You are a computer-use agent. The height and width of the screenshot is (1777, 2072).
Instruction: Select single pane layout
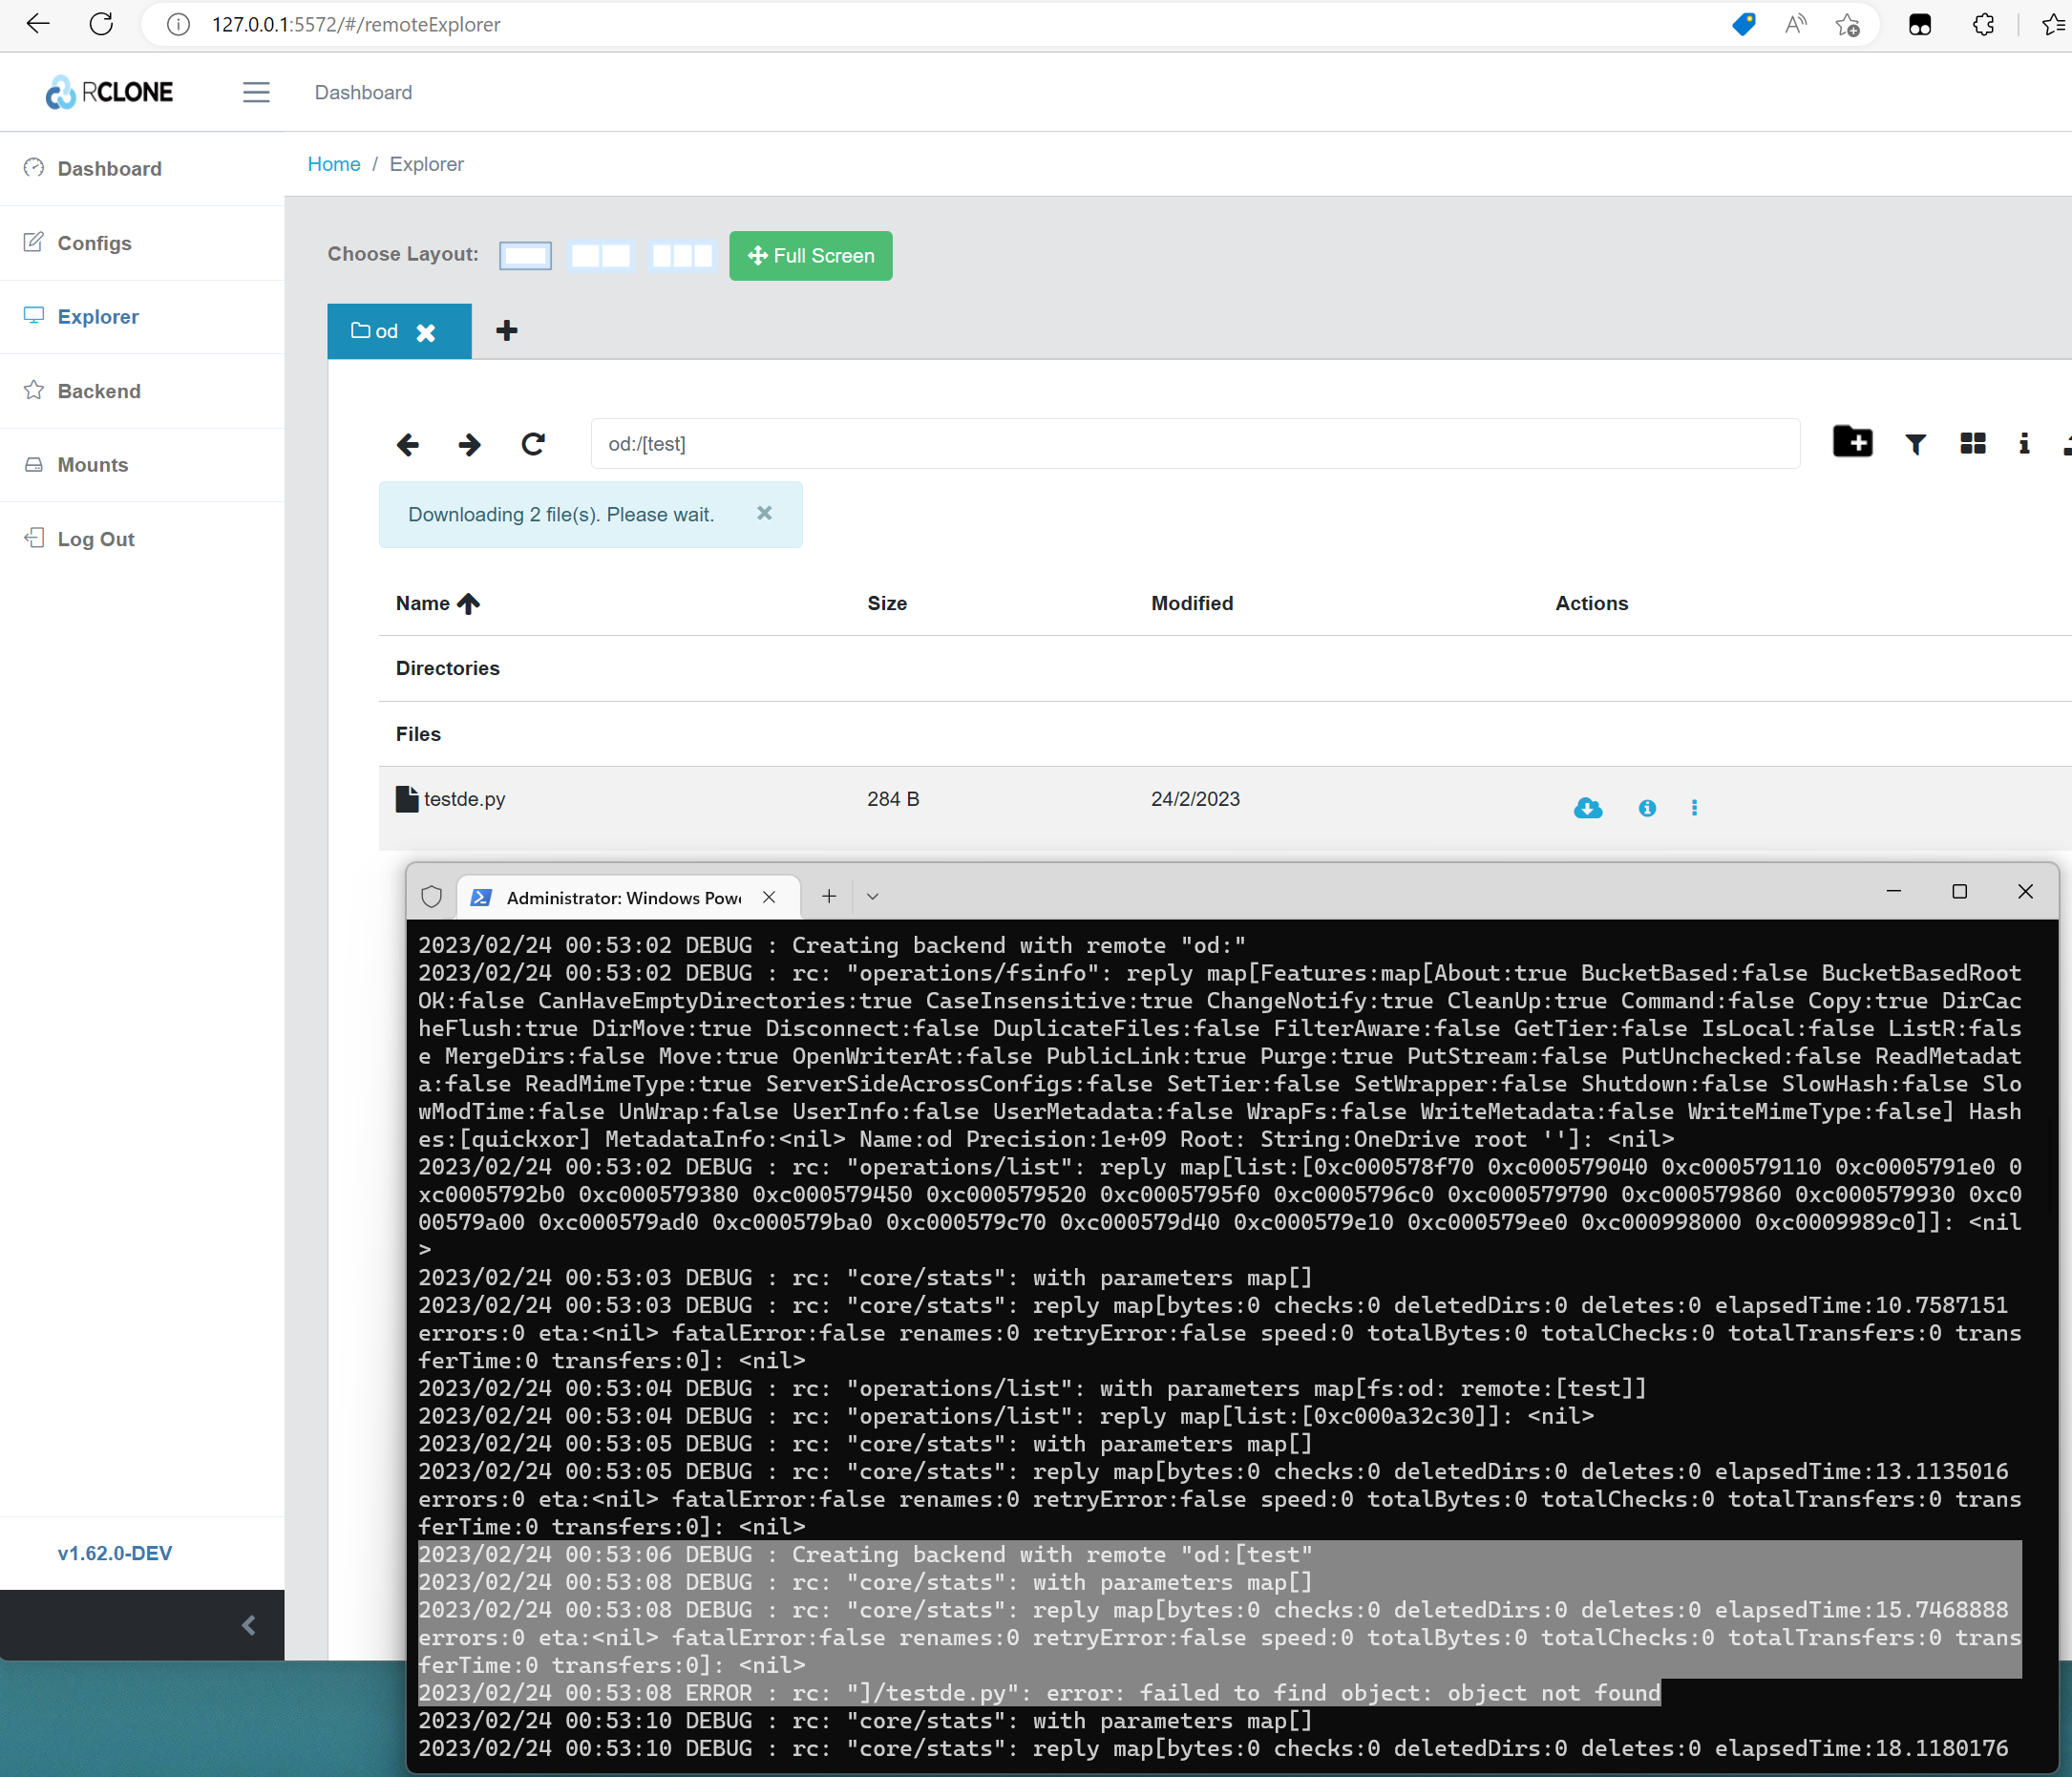click(x=525, y=256)
